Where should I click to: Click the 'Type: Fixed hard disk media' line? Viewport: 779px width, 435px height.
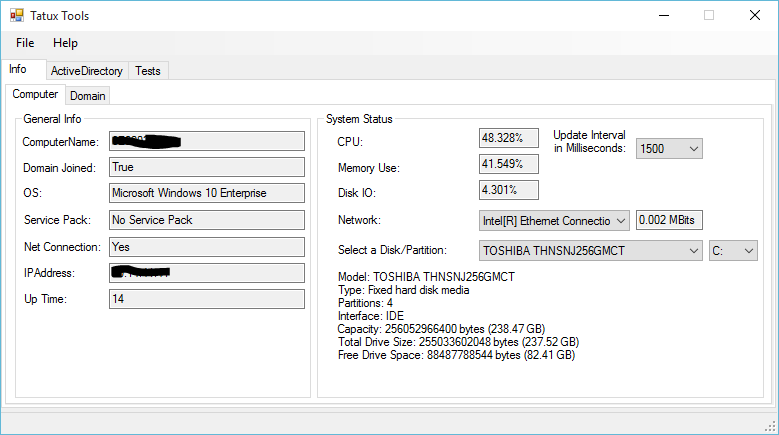tap(403, 290)
